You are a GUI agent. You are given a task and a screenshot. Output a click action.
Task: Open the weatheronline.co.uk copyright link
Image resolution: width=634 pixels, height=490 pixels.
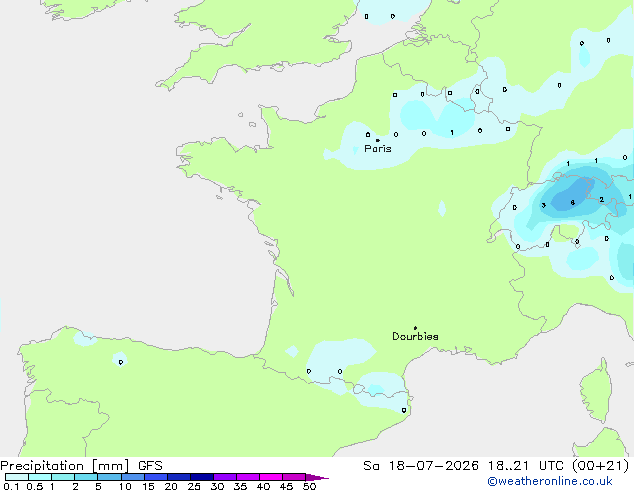click(x=550, y=481)
